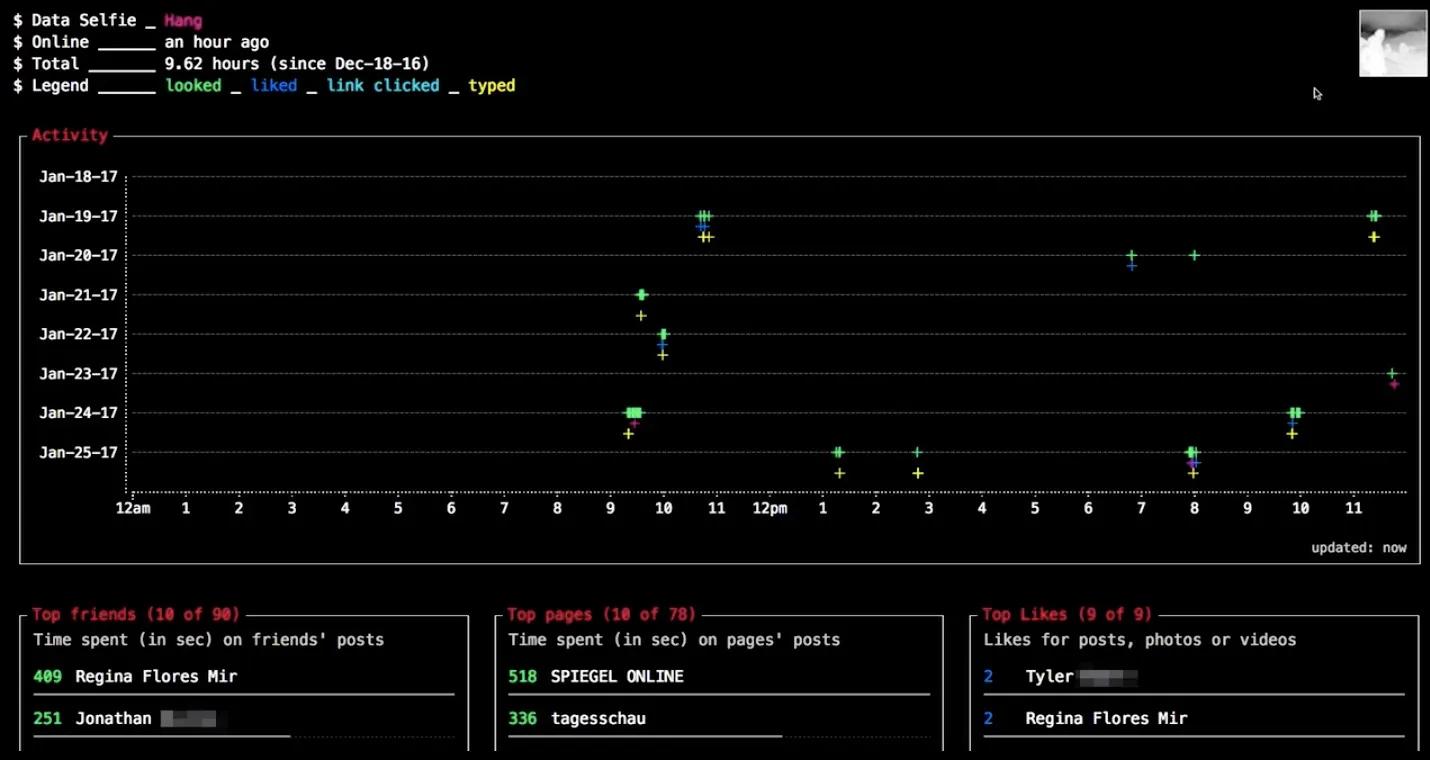
Task: Select the Activity panel title
Action: point(69,135)
